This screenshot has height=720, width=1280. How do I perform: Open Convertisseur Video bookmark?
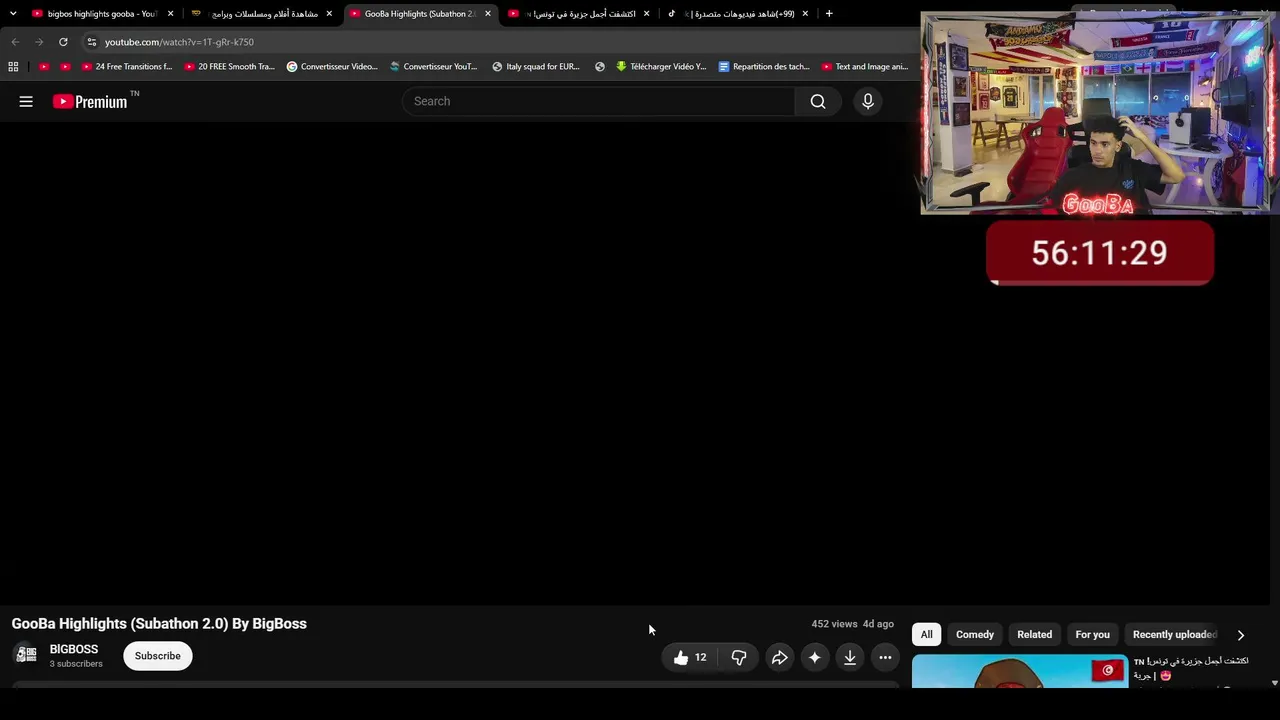tap(332, 67)
